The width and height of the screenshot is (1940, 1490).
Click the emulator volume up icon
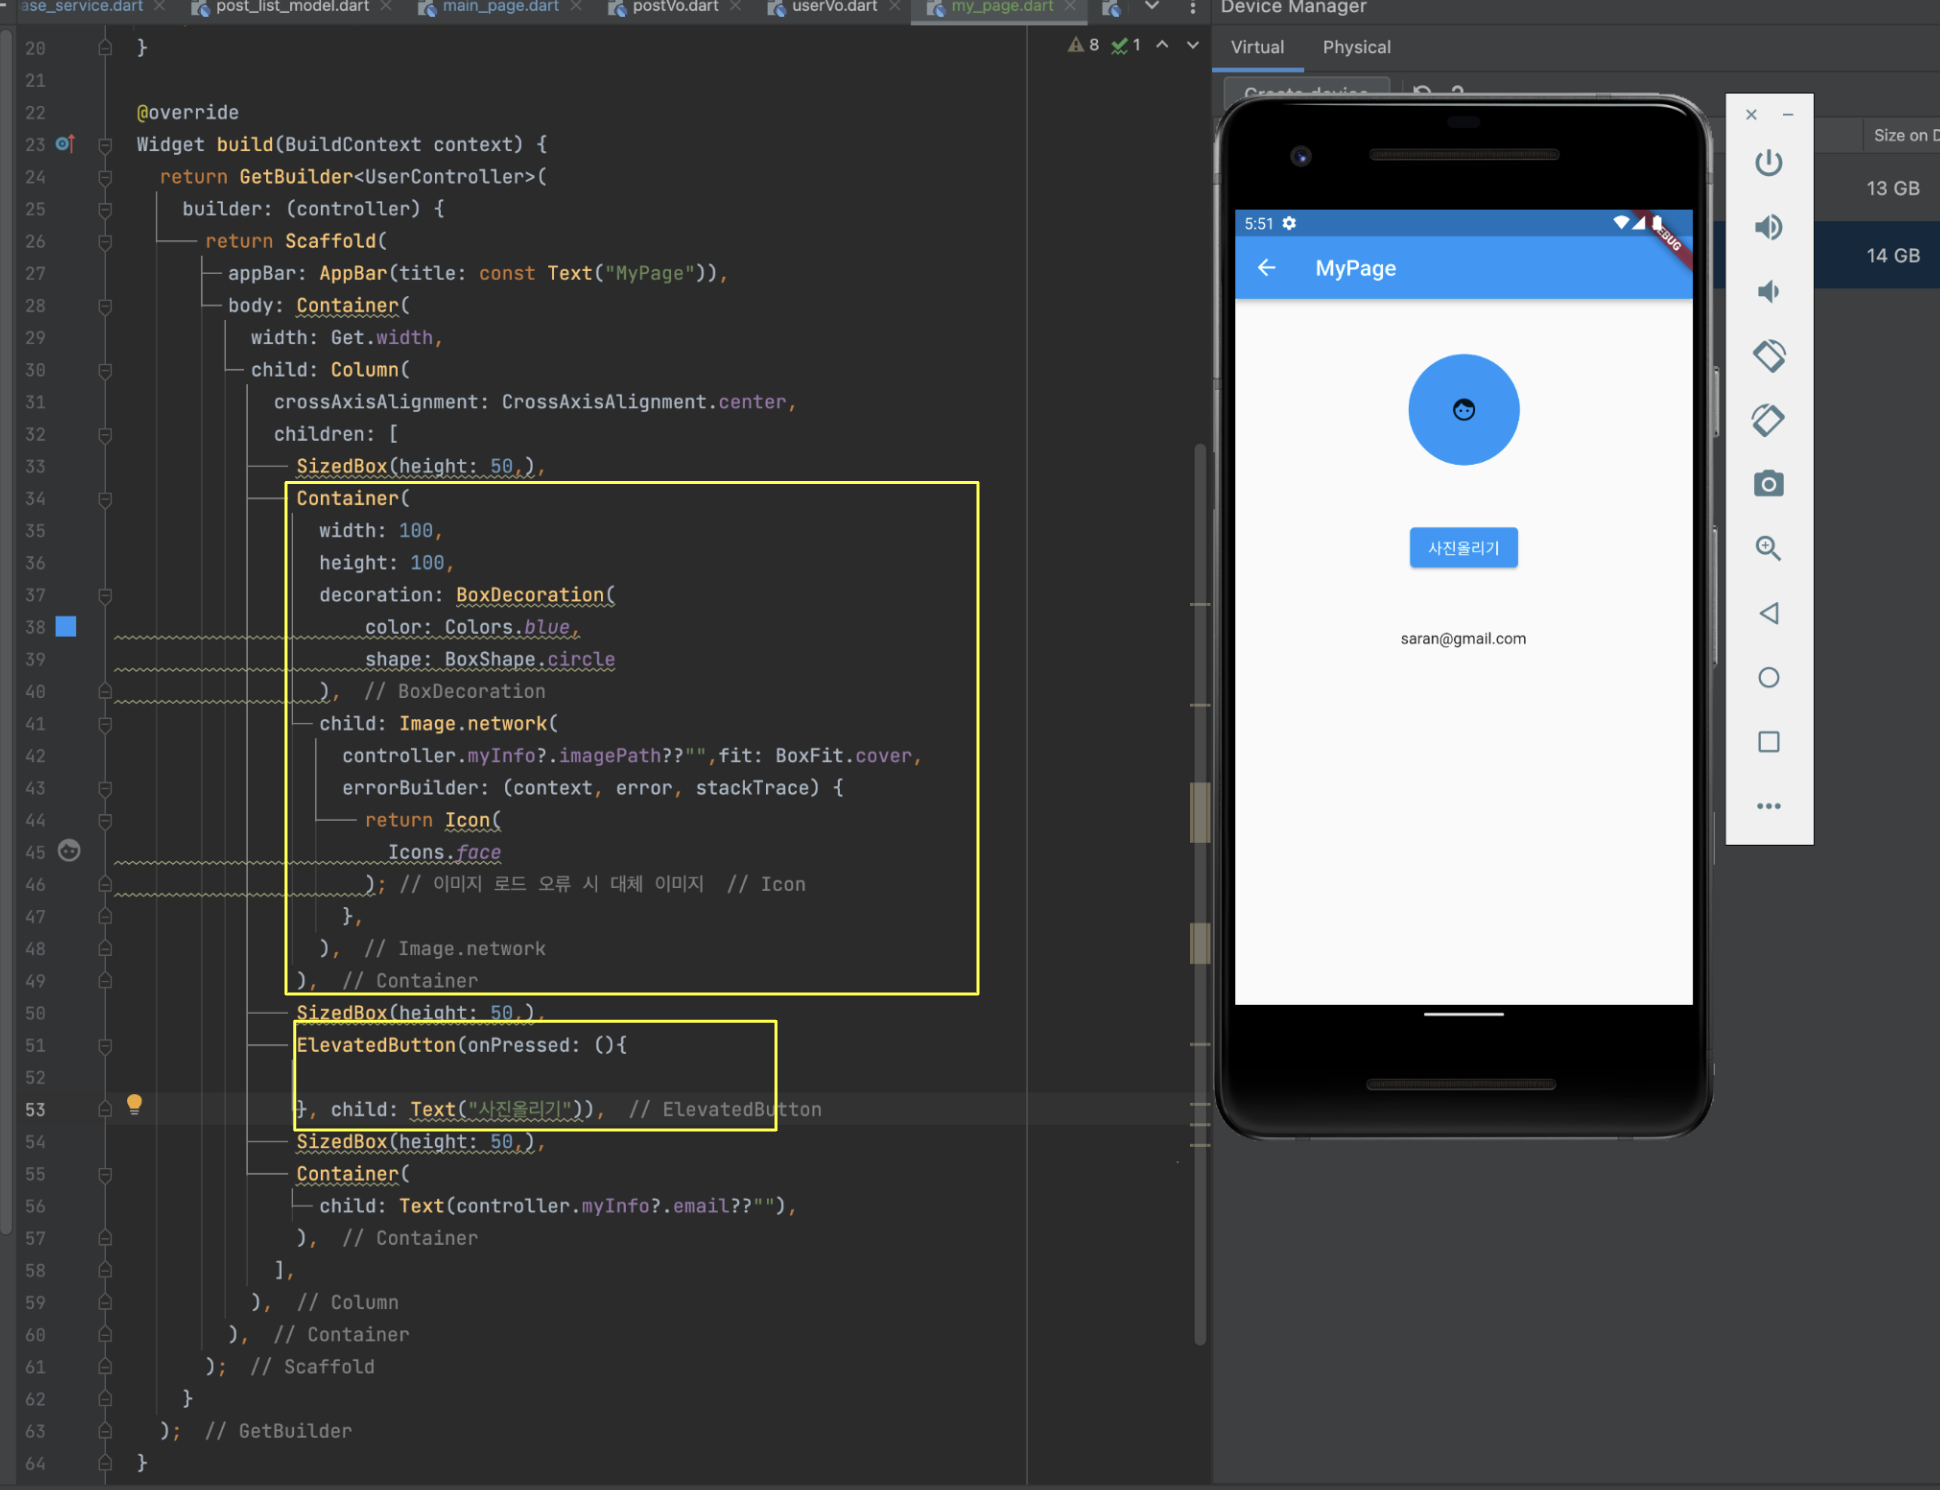(1768, 227)
